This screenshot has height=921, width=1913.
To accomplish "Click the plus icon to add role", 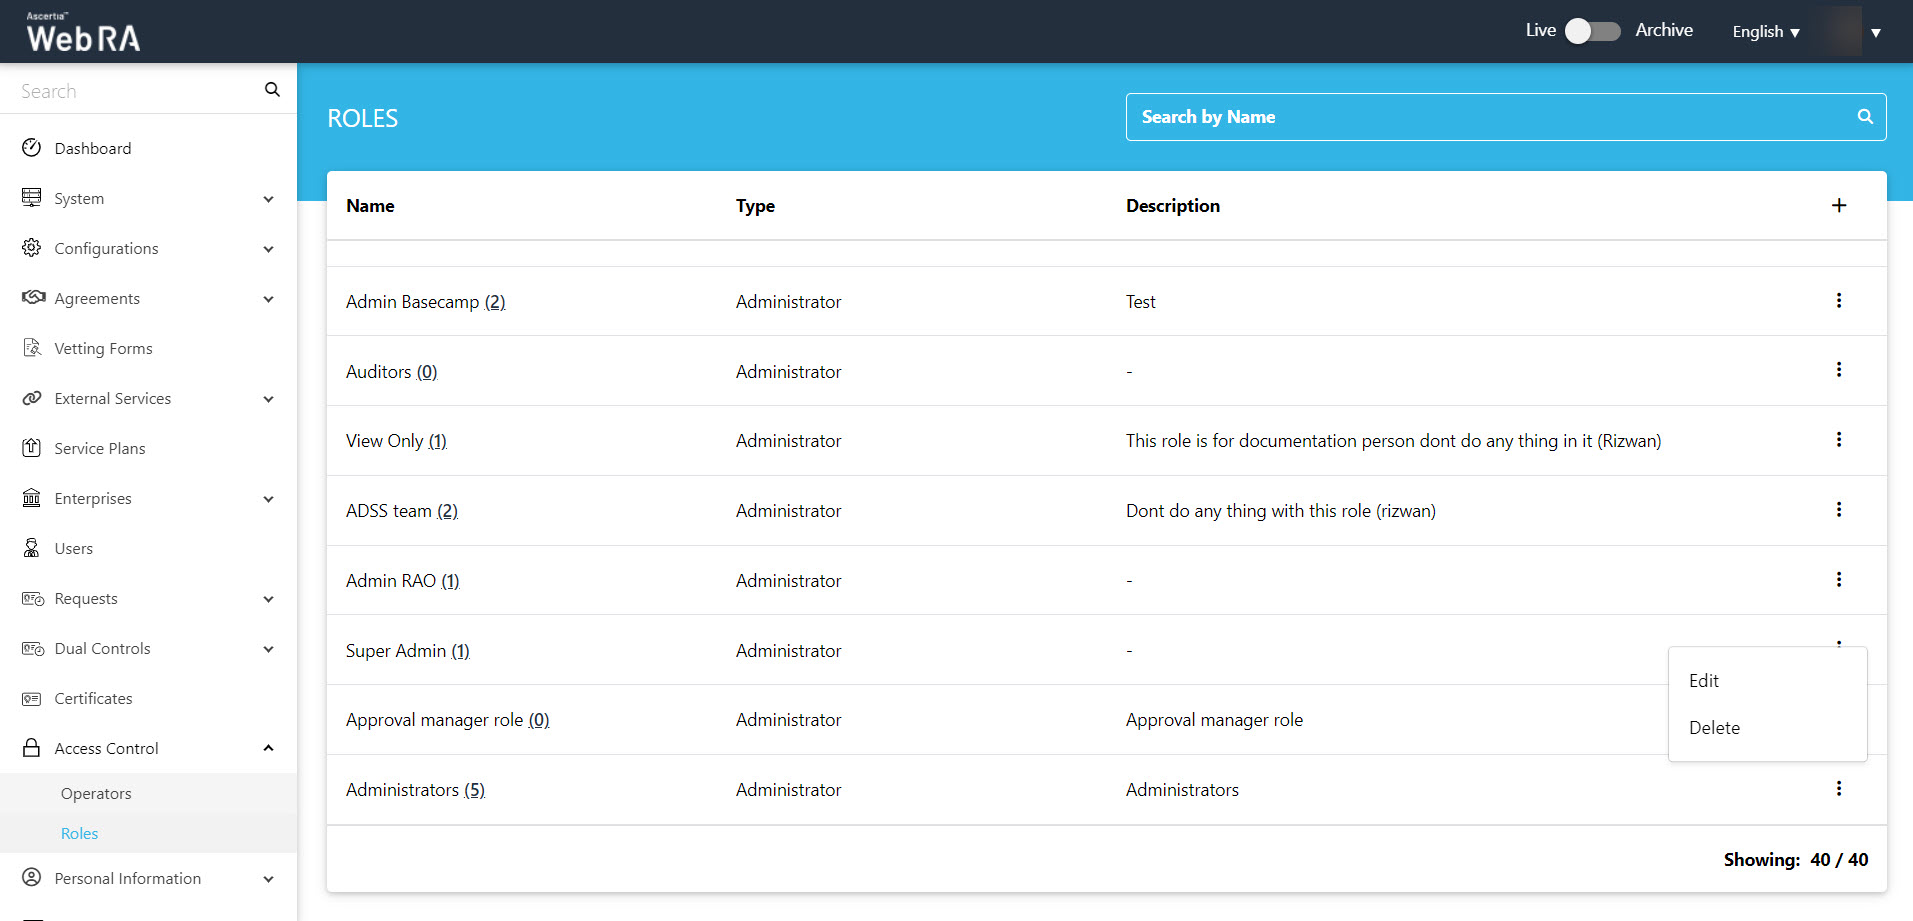I will coord(1838,205).
